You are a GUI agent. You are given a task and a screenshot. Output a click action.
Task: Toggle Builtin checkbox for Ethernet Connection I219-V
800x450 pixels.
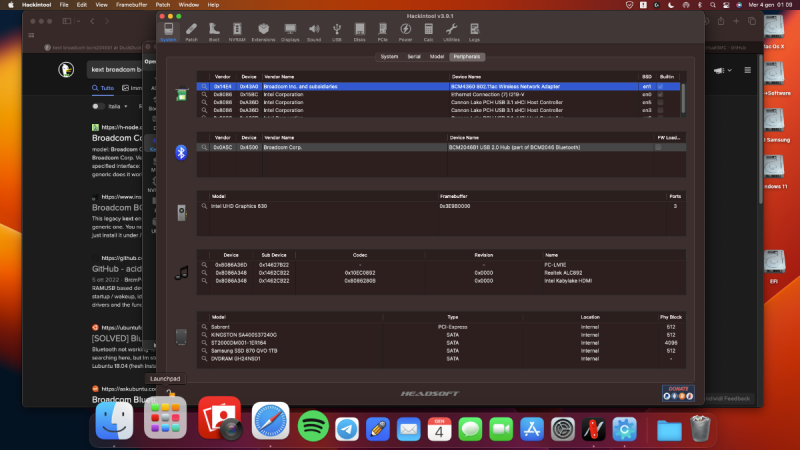coord(660,94)
